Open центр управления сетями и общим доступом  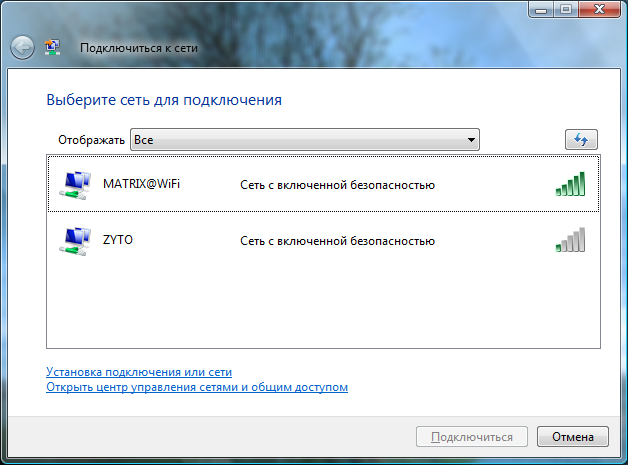[197, 387]
